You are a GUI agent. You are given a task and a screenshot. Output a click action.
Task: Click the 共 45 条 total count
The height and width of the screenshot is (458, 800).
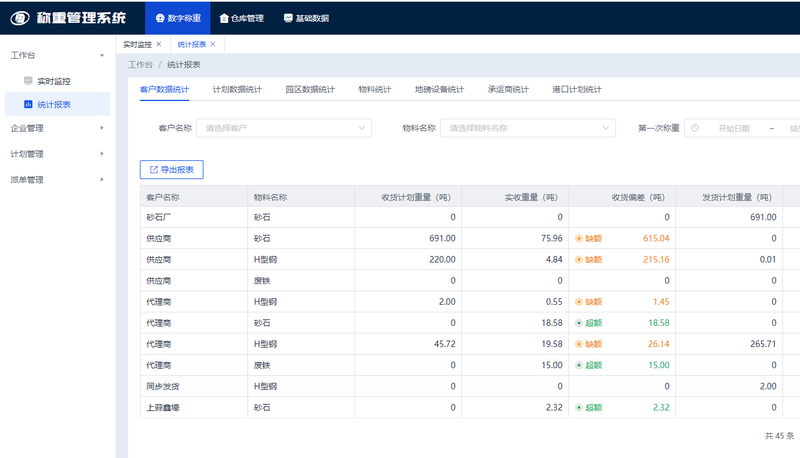[x=780, y=436]
